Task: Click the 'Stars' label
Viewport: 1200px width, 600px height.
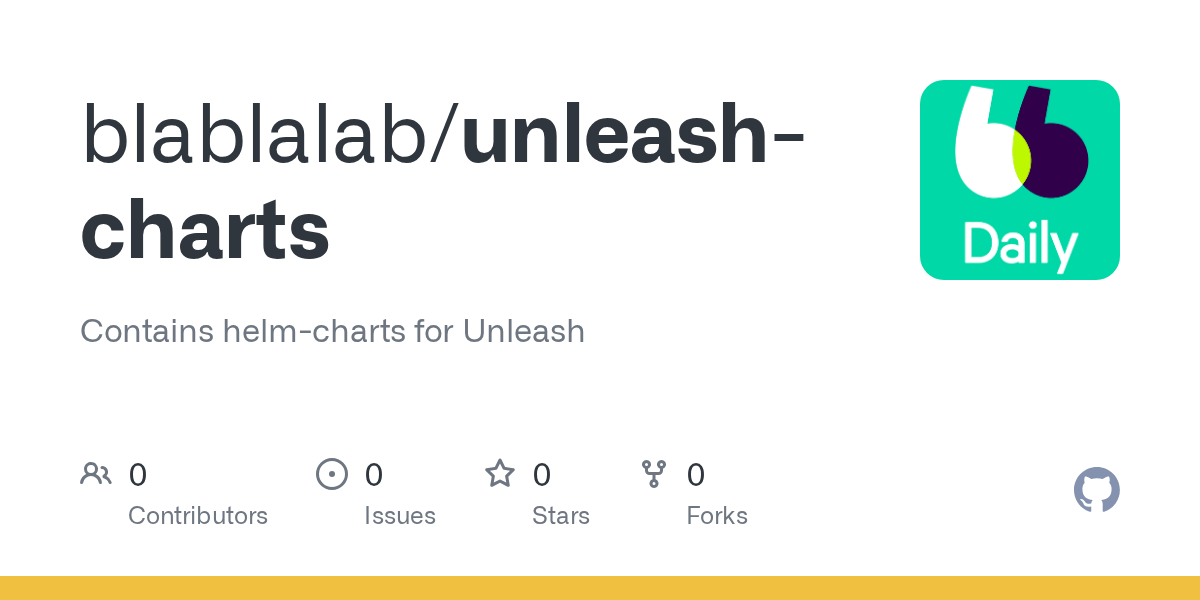Action: (x=561, y=516)
